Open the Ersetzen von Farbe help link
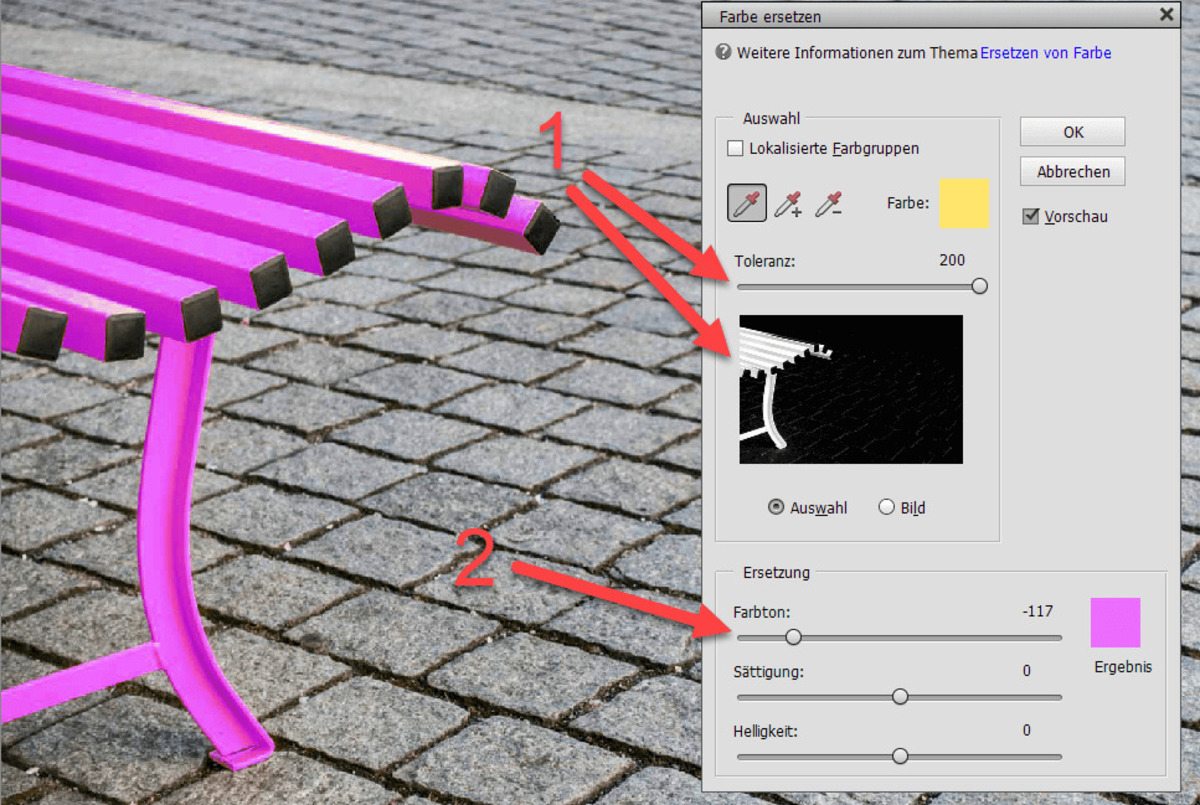Viewport: 1200px width, 805px height. click(1045, 52)
